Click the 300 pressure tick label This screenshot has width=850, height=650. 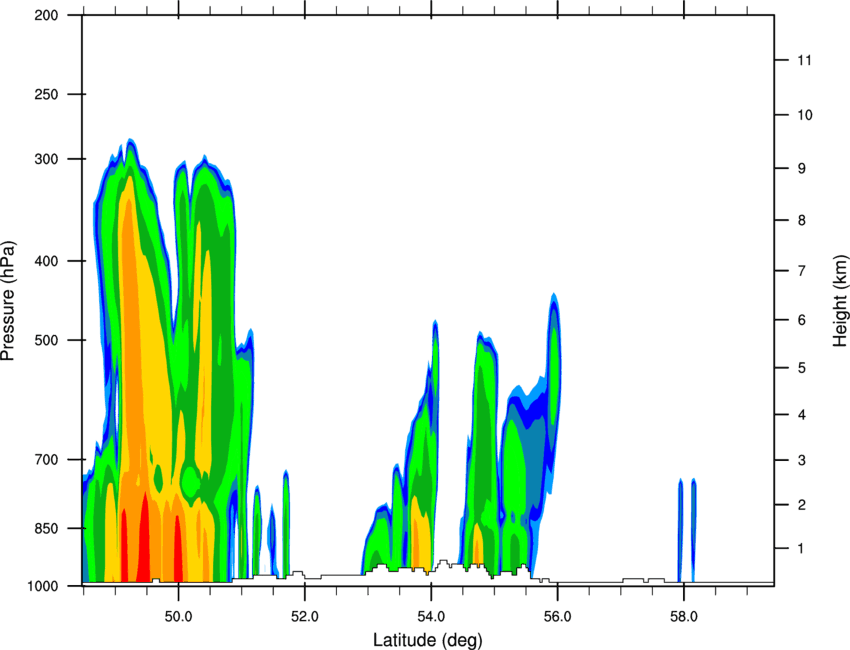pyautogui.click(x=46, y=159)
